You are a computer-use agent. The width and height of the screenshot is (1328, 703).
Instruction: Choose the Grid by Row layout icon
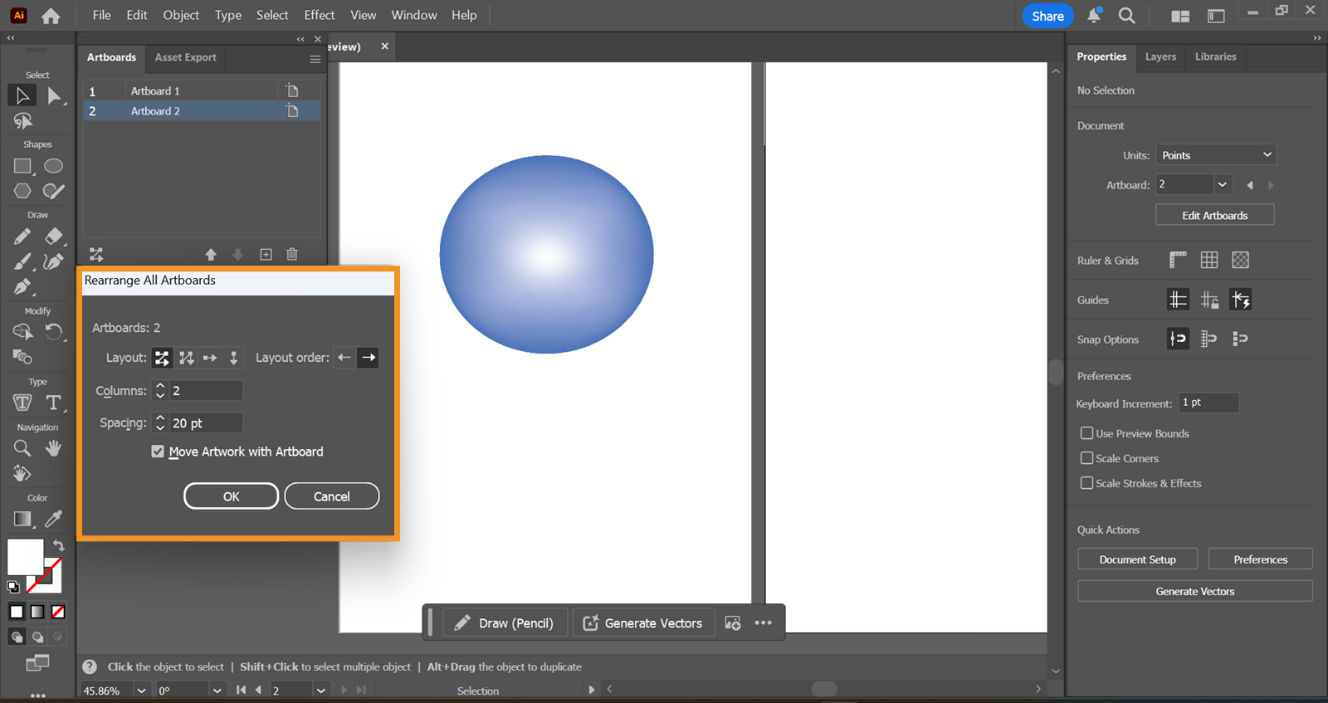(161, 357)
